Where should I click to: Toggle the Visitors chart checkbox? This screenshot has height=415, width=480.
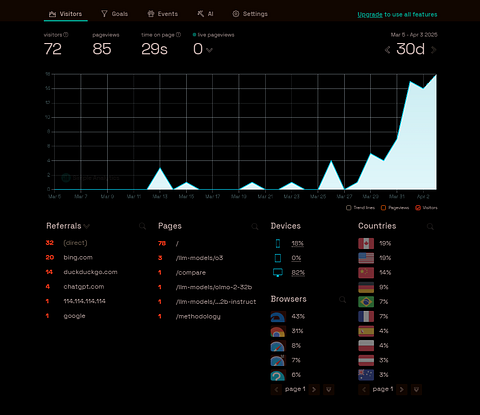418,208
